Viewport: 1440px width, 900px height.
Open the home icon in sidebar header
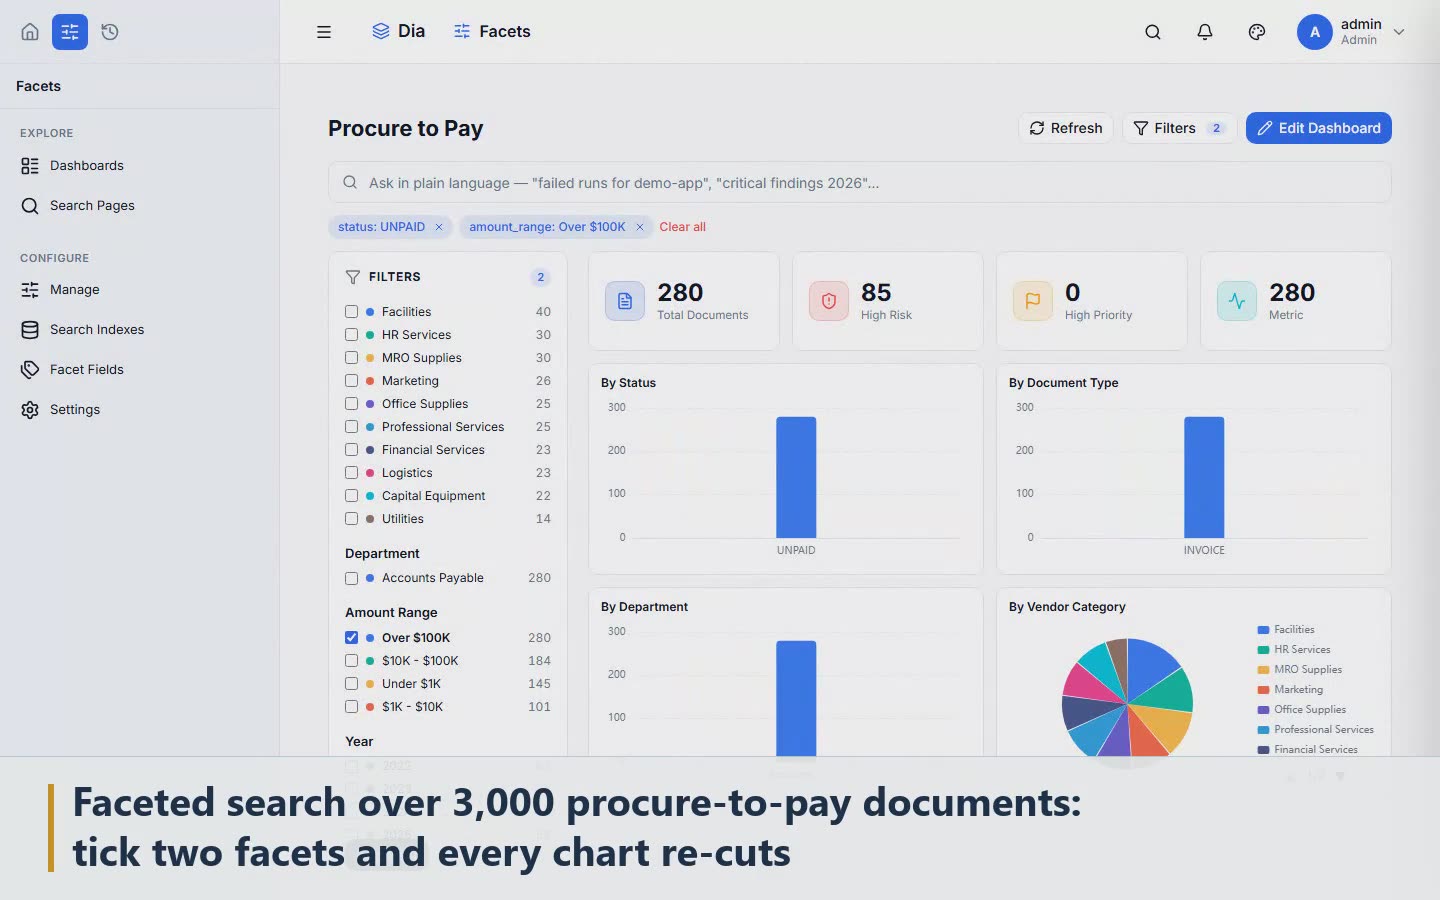point(30,32)
